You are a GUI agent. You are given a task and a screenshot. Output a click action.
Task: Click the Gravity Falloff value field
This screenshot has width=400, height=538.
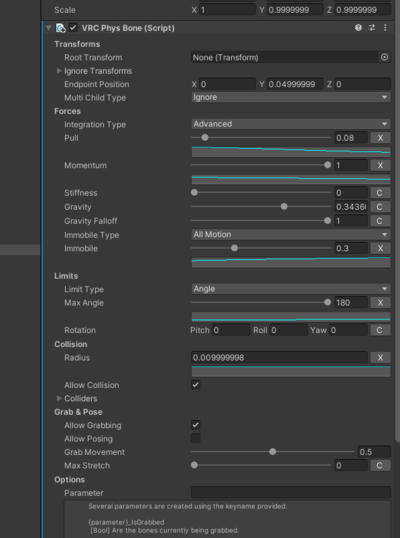point(351,221)
